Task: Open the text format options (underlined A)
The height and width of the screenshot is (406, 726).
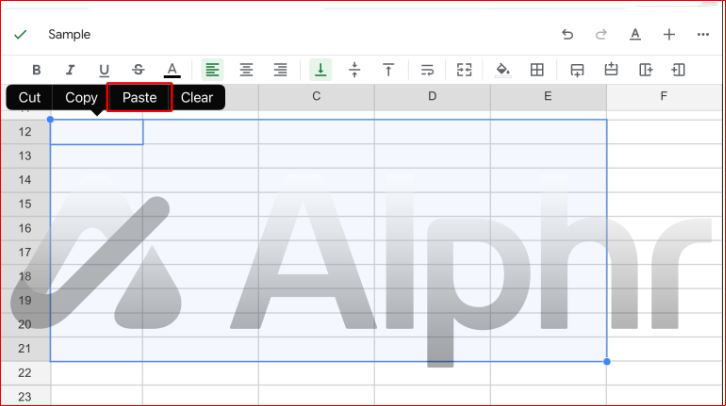Action: [635, 35]
